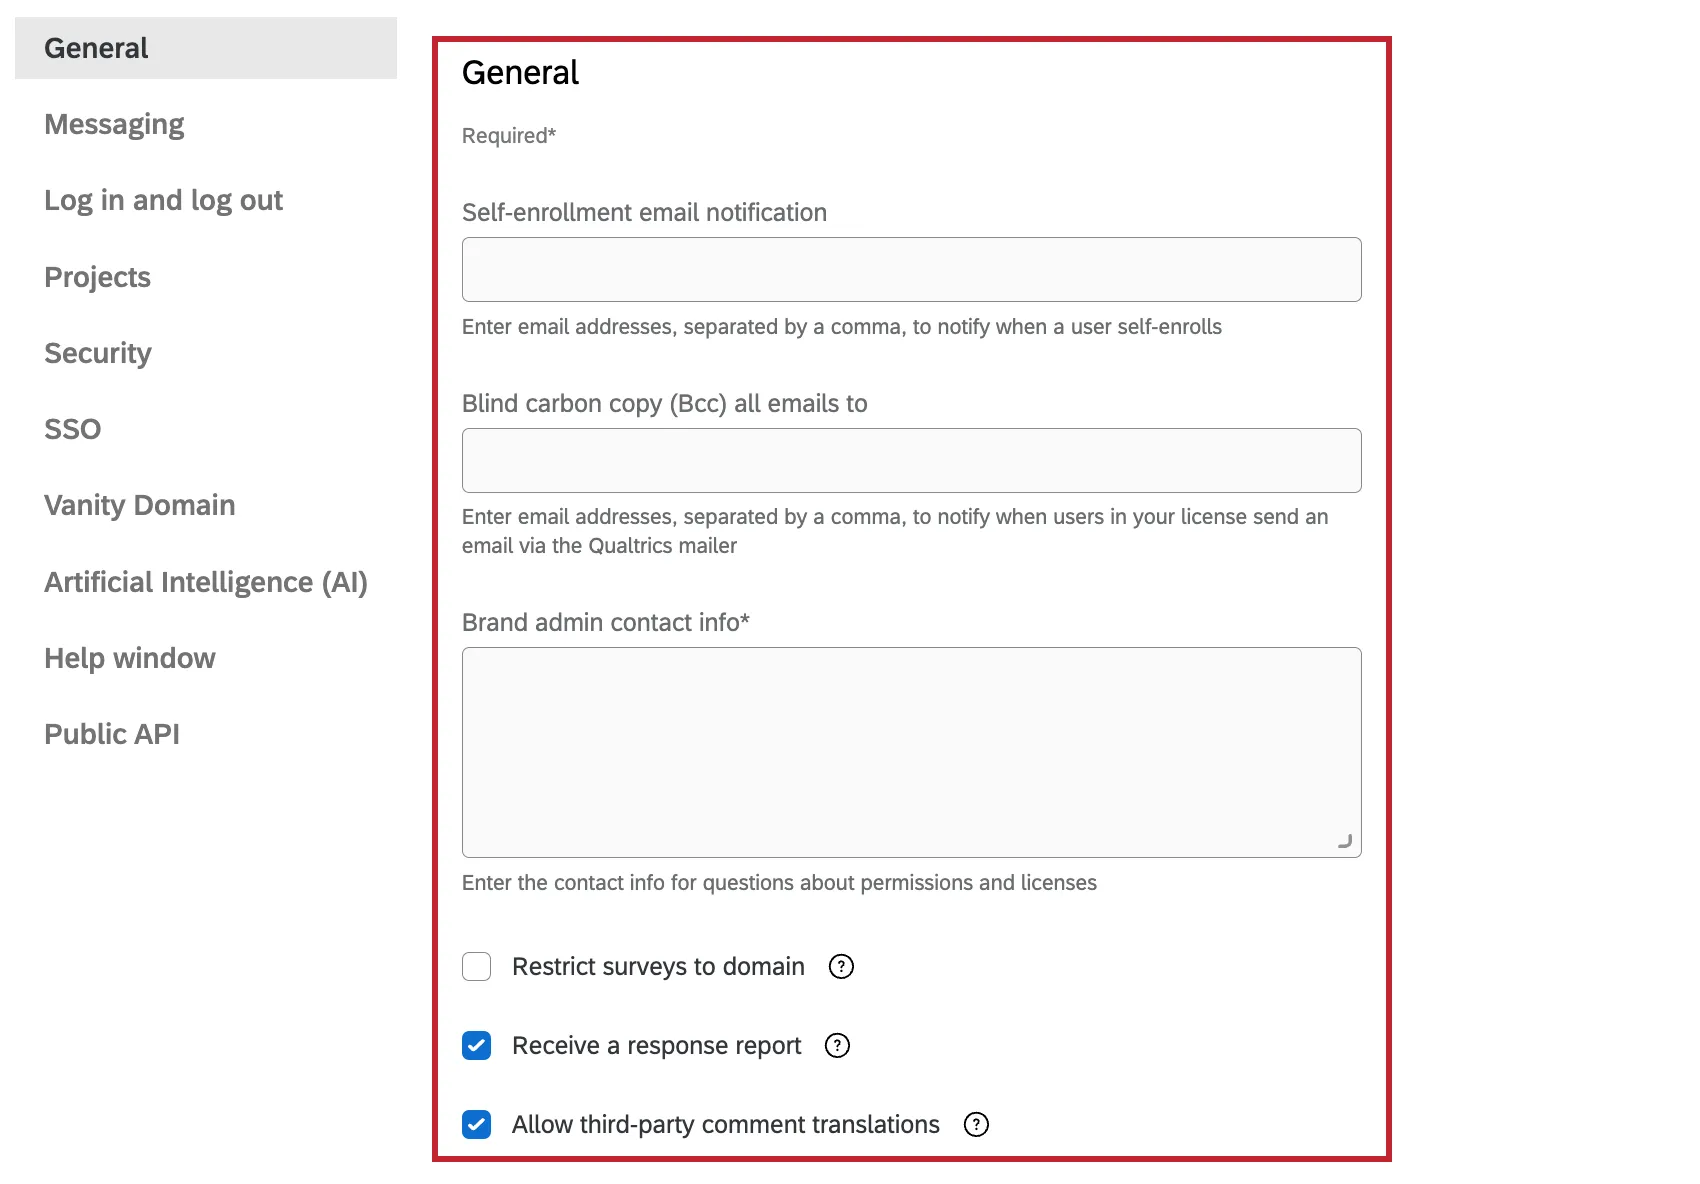Click the Blind carbon copy emails field
This screenshot has width=1700, height=1184.
(910, 460)
